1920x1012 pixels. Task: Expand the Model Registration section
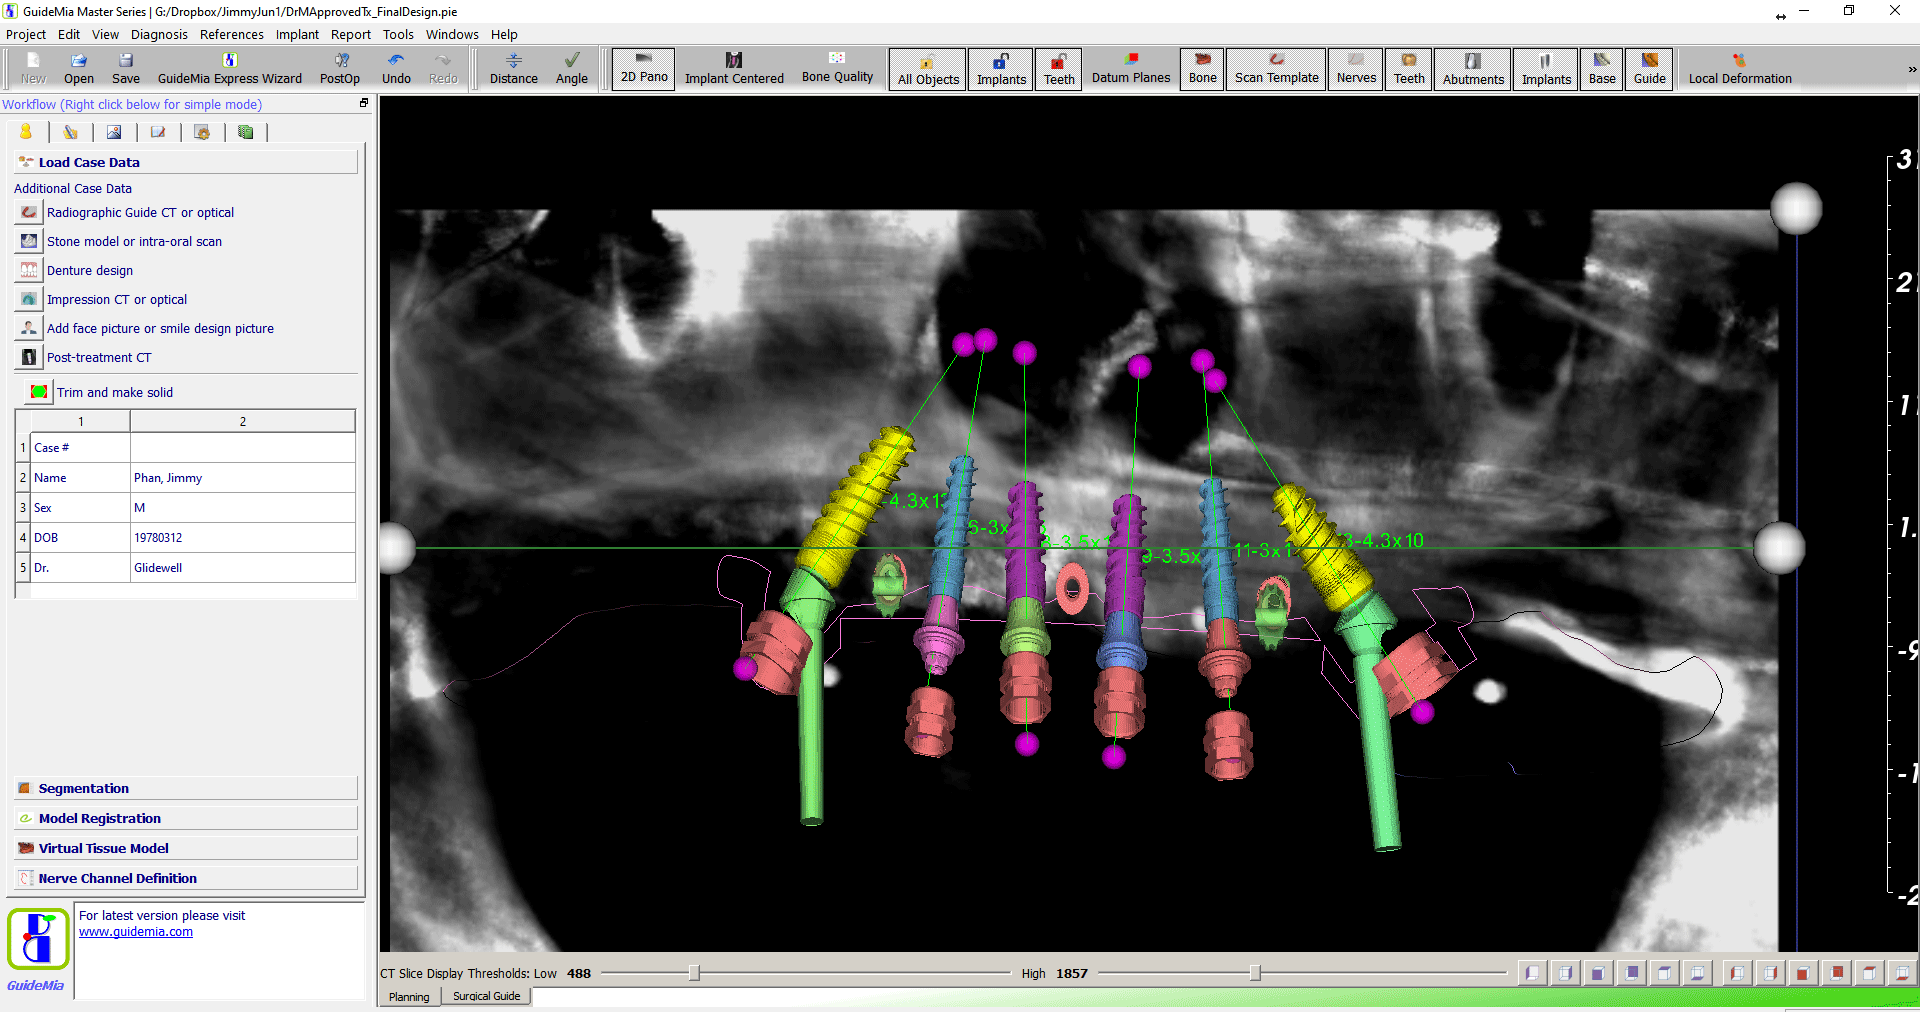[x=99, y=818]
